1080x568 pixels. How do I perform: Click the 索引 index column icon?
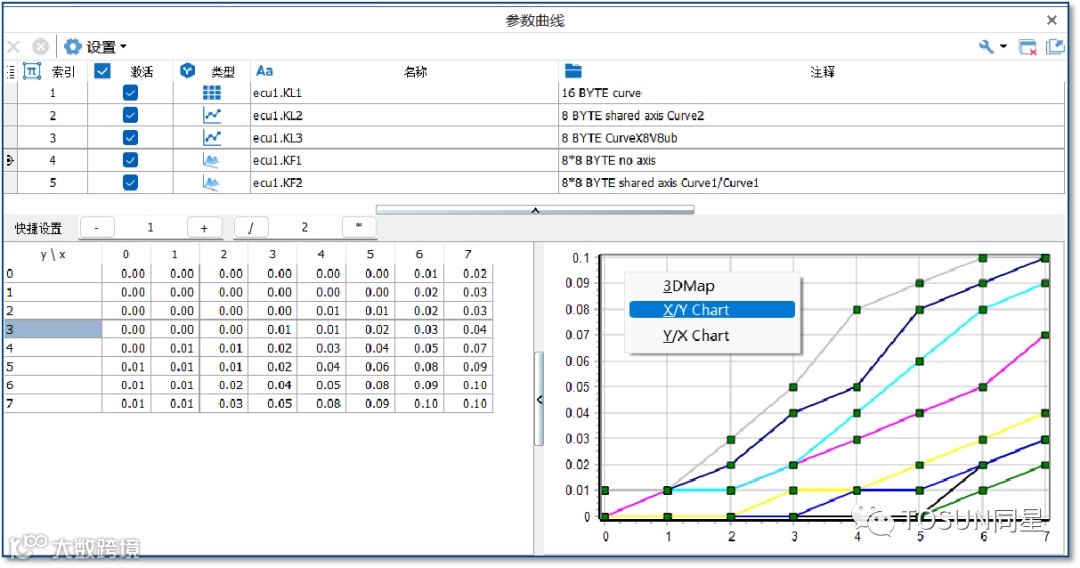tap(32, 71)
